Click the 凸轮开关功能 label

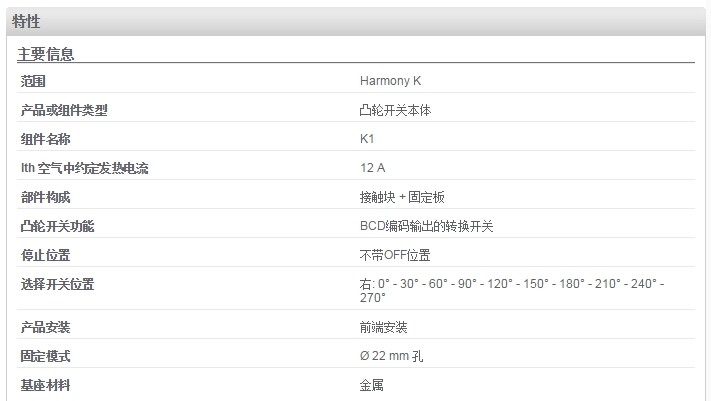point(57,226)
